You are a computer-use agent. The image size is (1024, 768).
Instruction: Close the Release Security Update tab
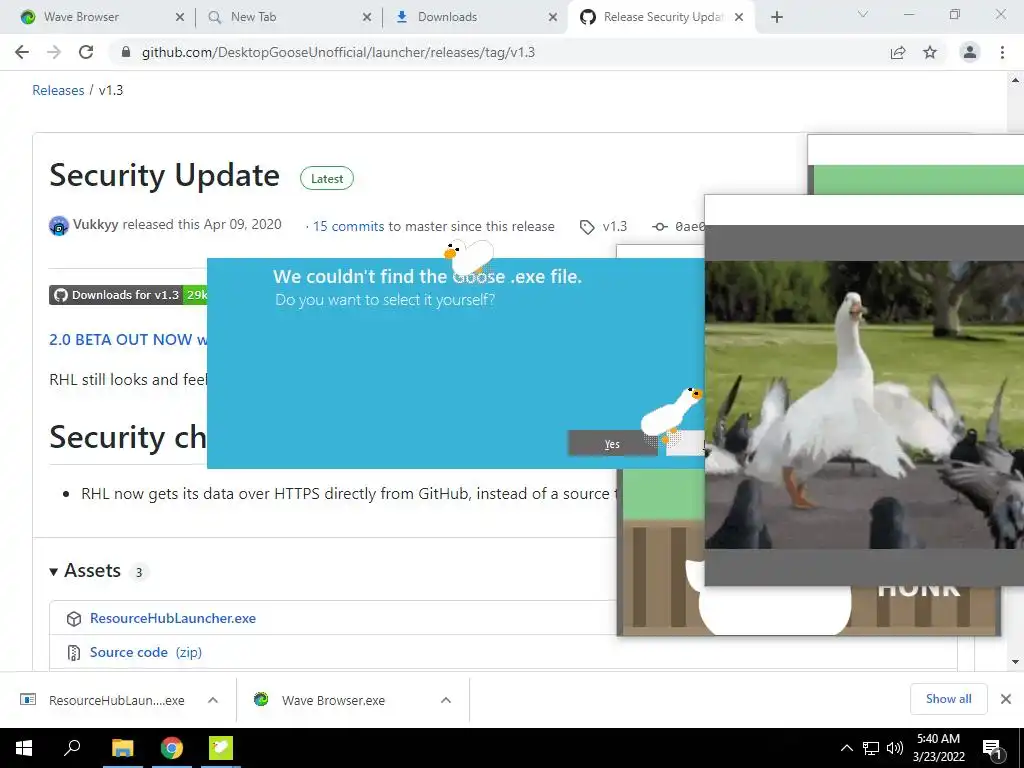click(739, 17)
